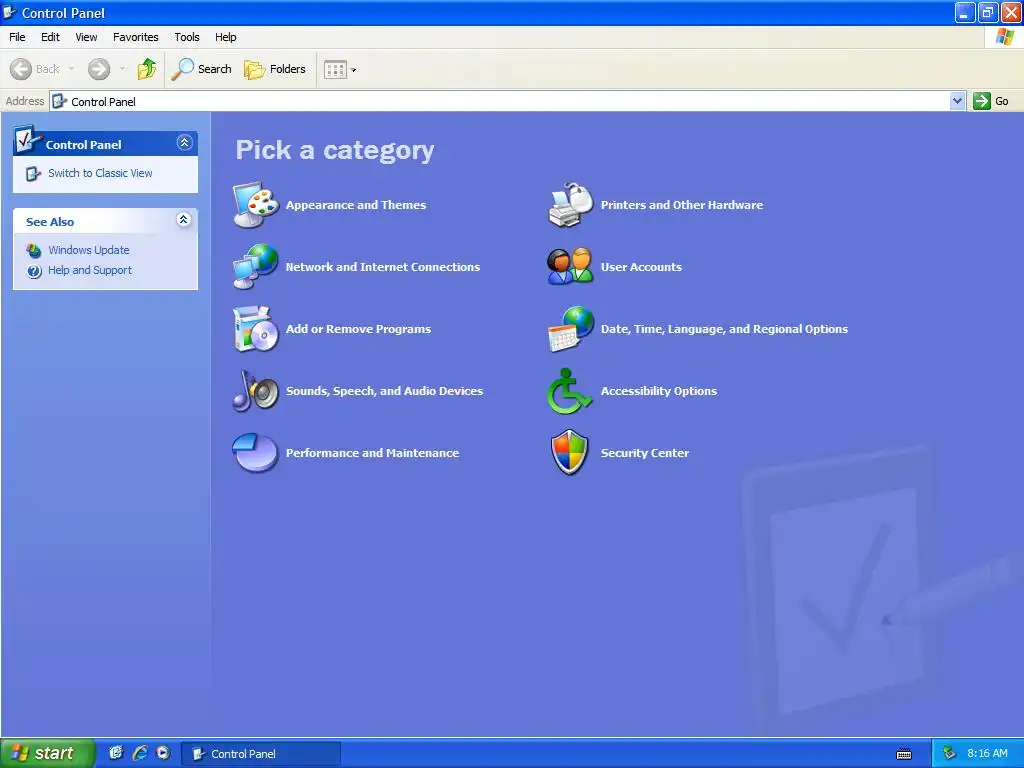The width and height of the screenshot is (1024, 768).
Task: Click the Control Panel taskbar button
Action: 260,754
